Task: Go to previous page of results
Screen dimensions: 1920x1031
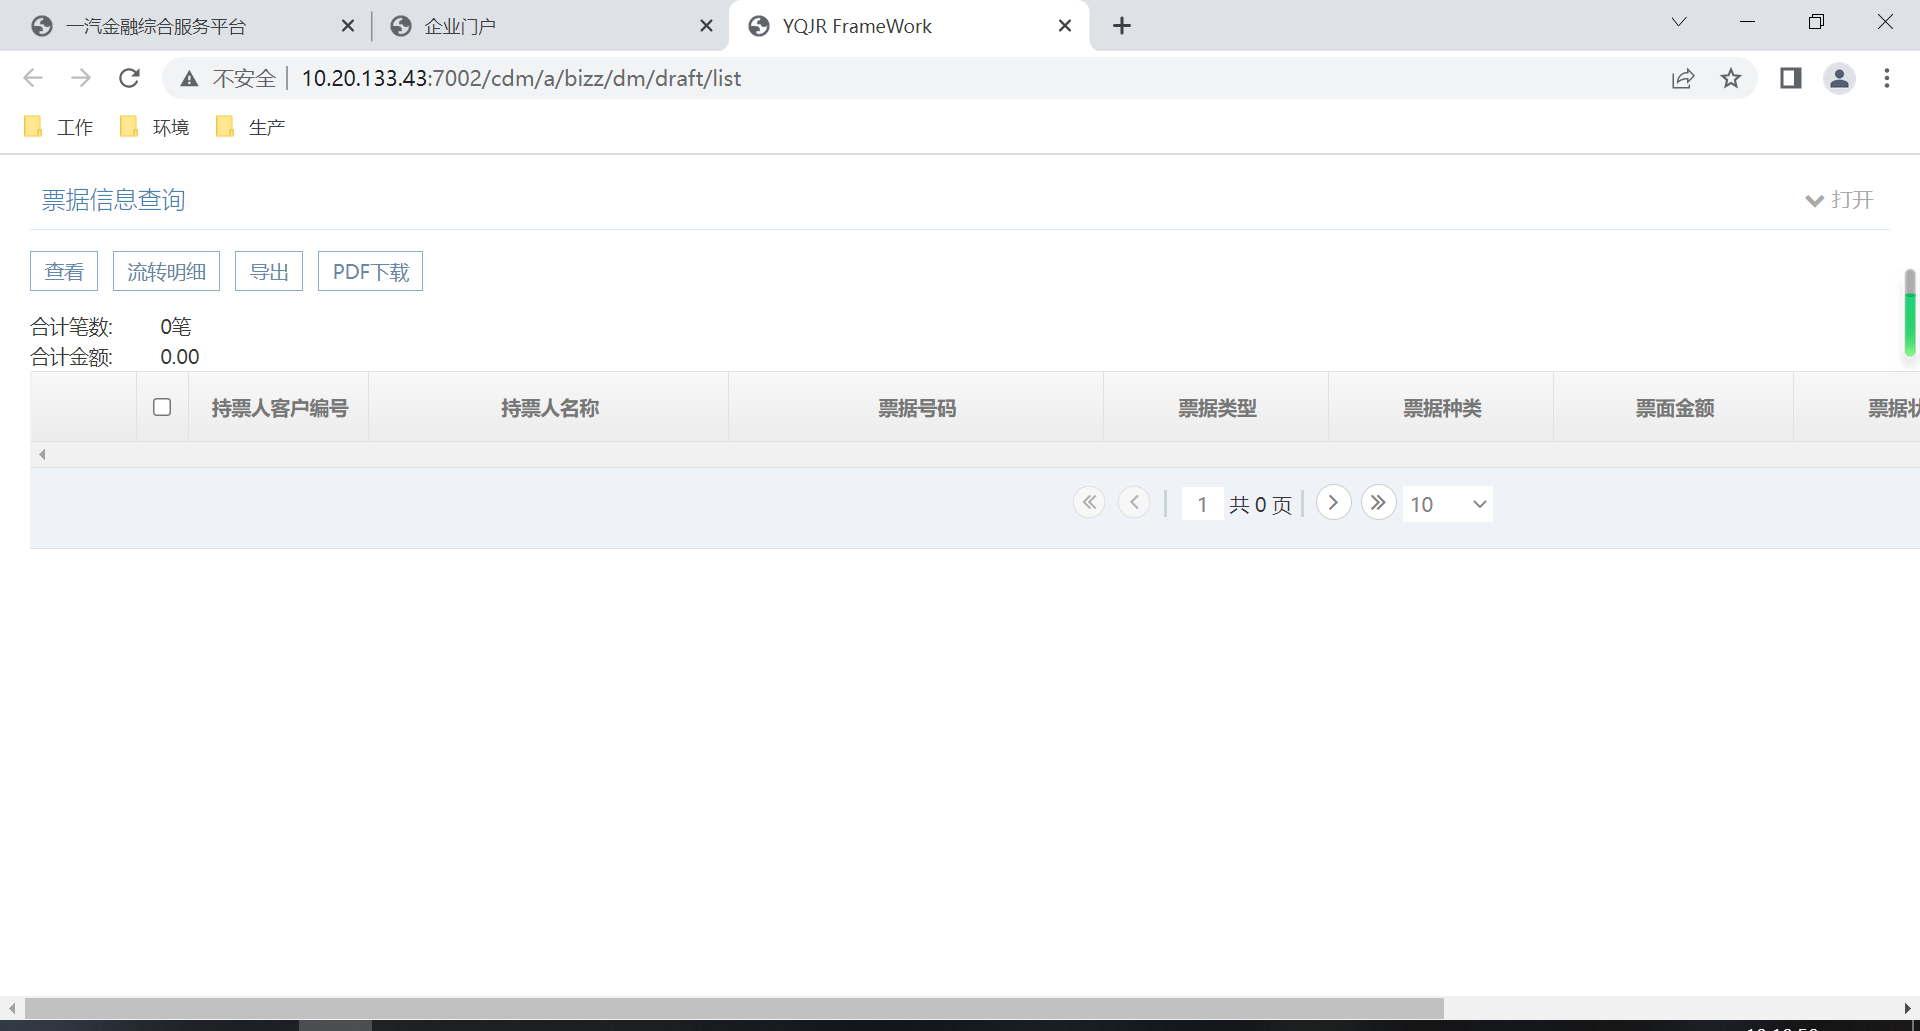Action: pos(1134,502)
